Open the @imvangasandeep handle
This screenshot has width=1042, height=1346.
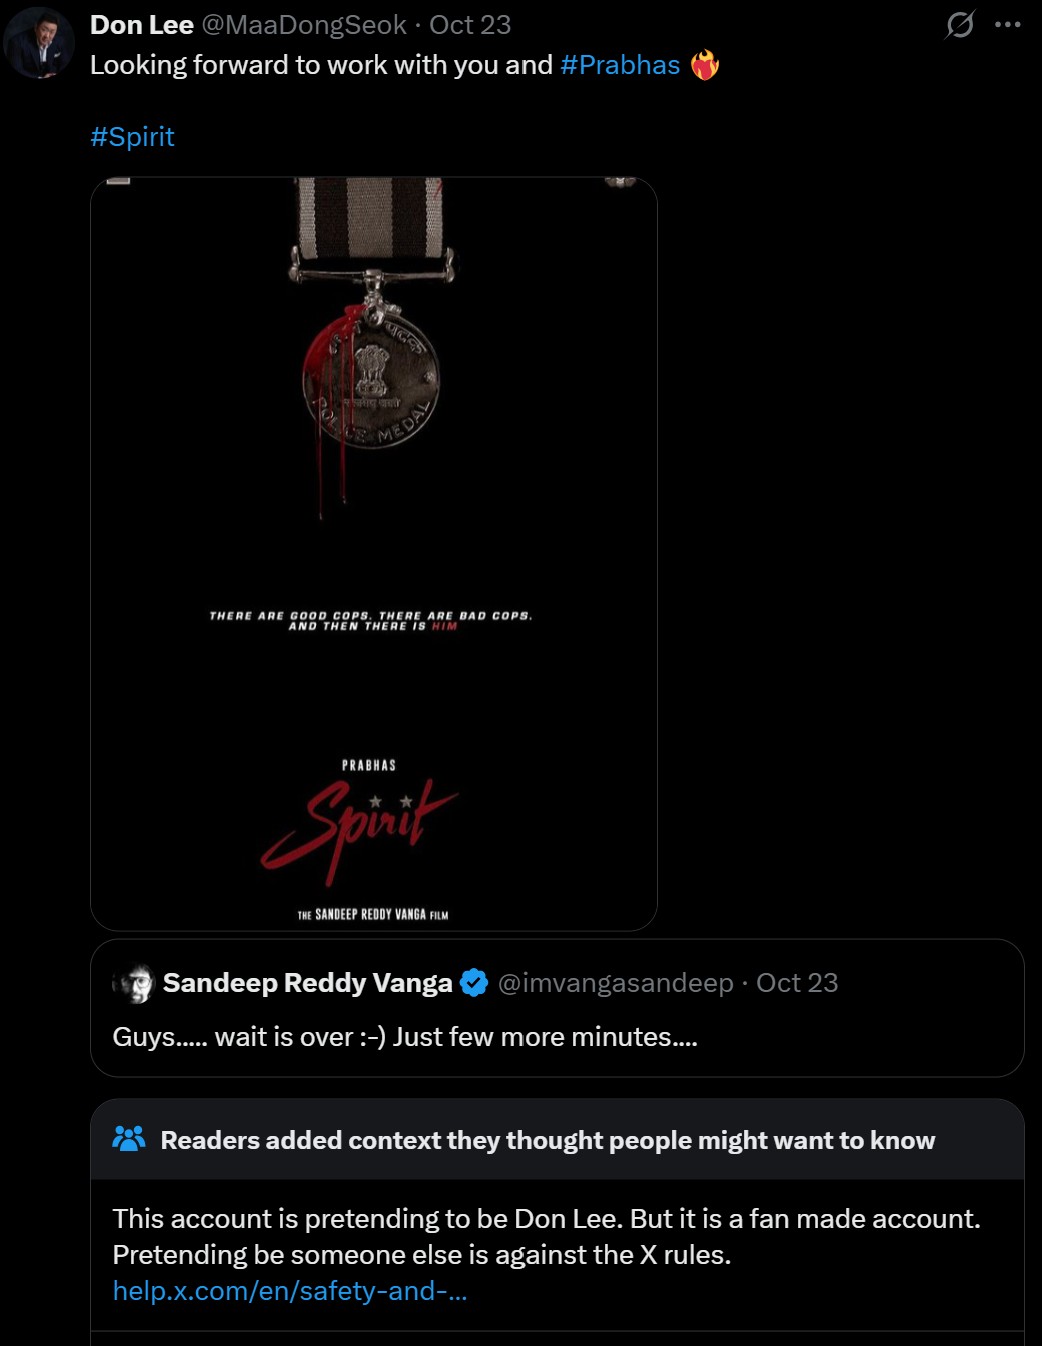[x=615, y=983]
